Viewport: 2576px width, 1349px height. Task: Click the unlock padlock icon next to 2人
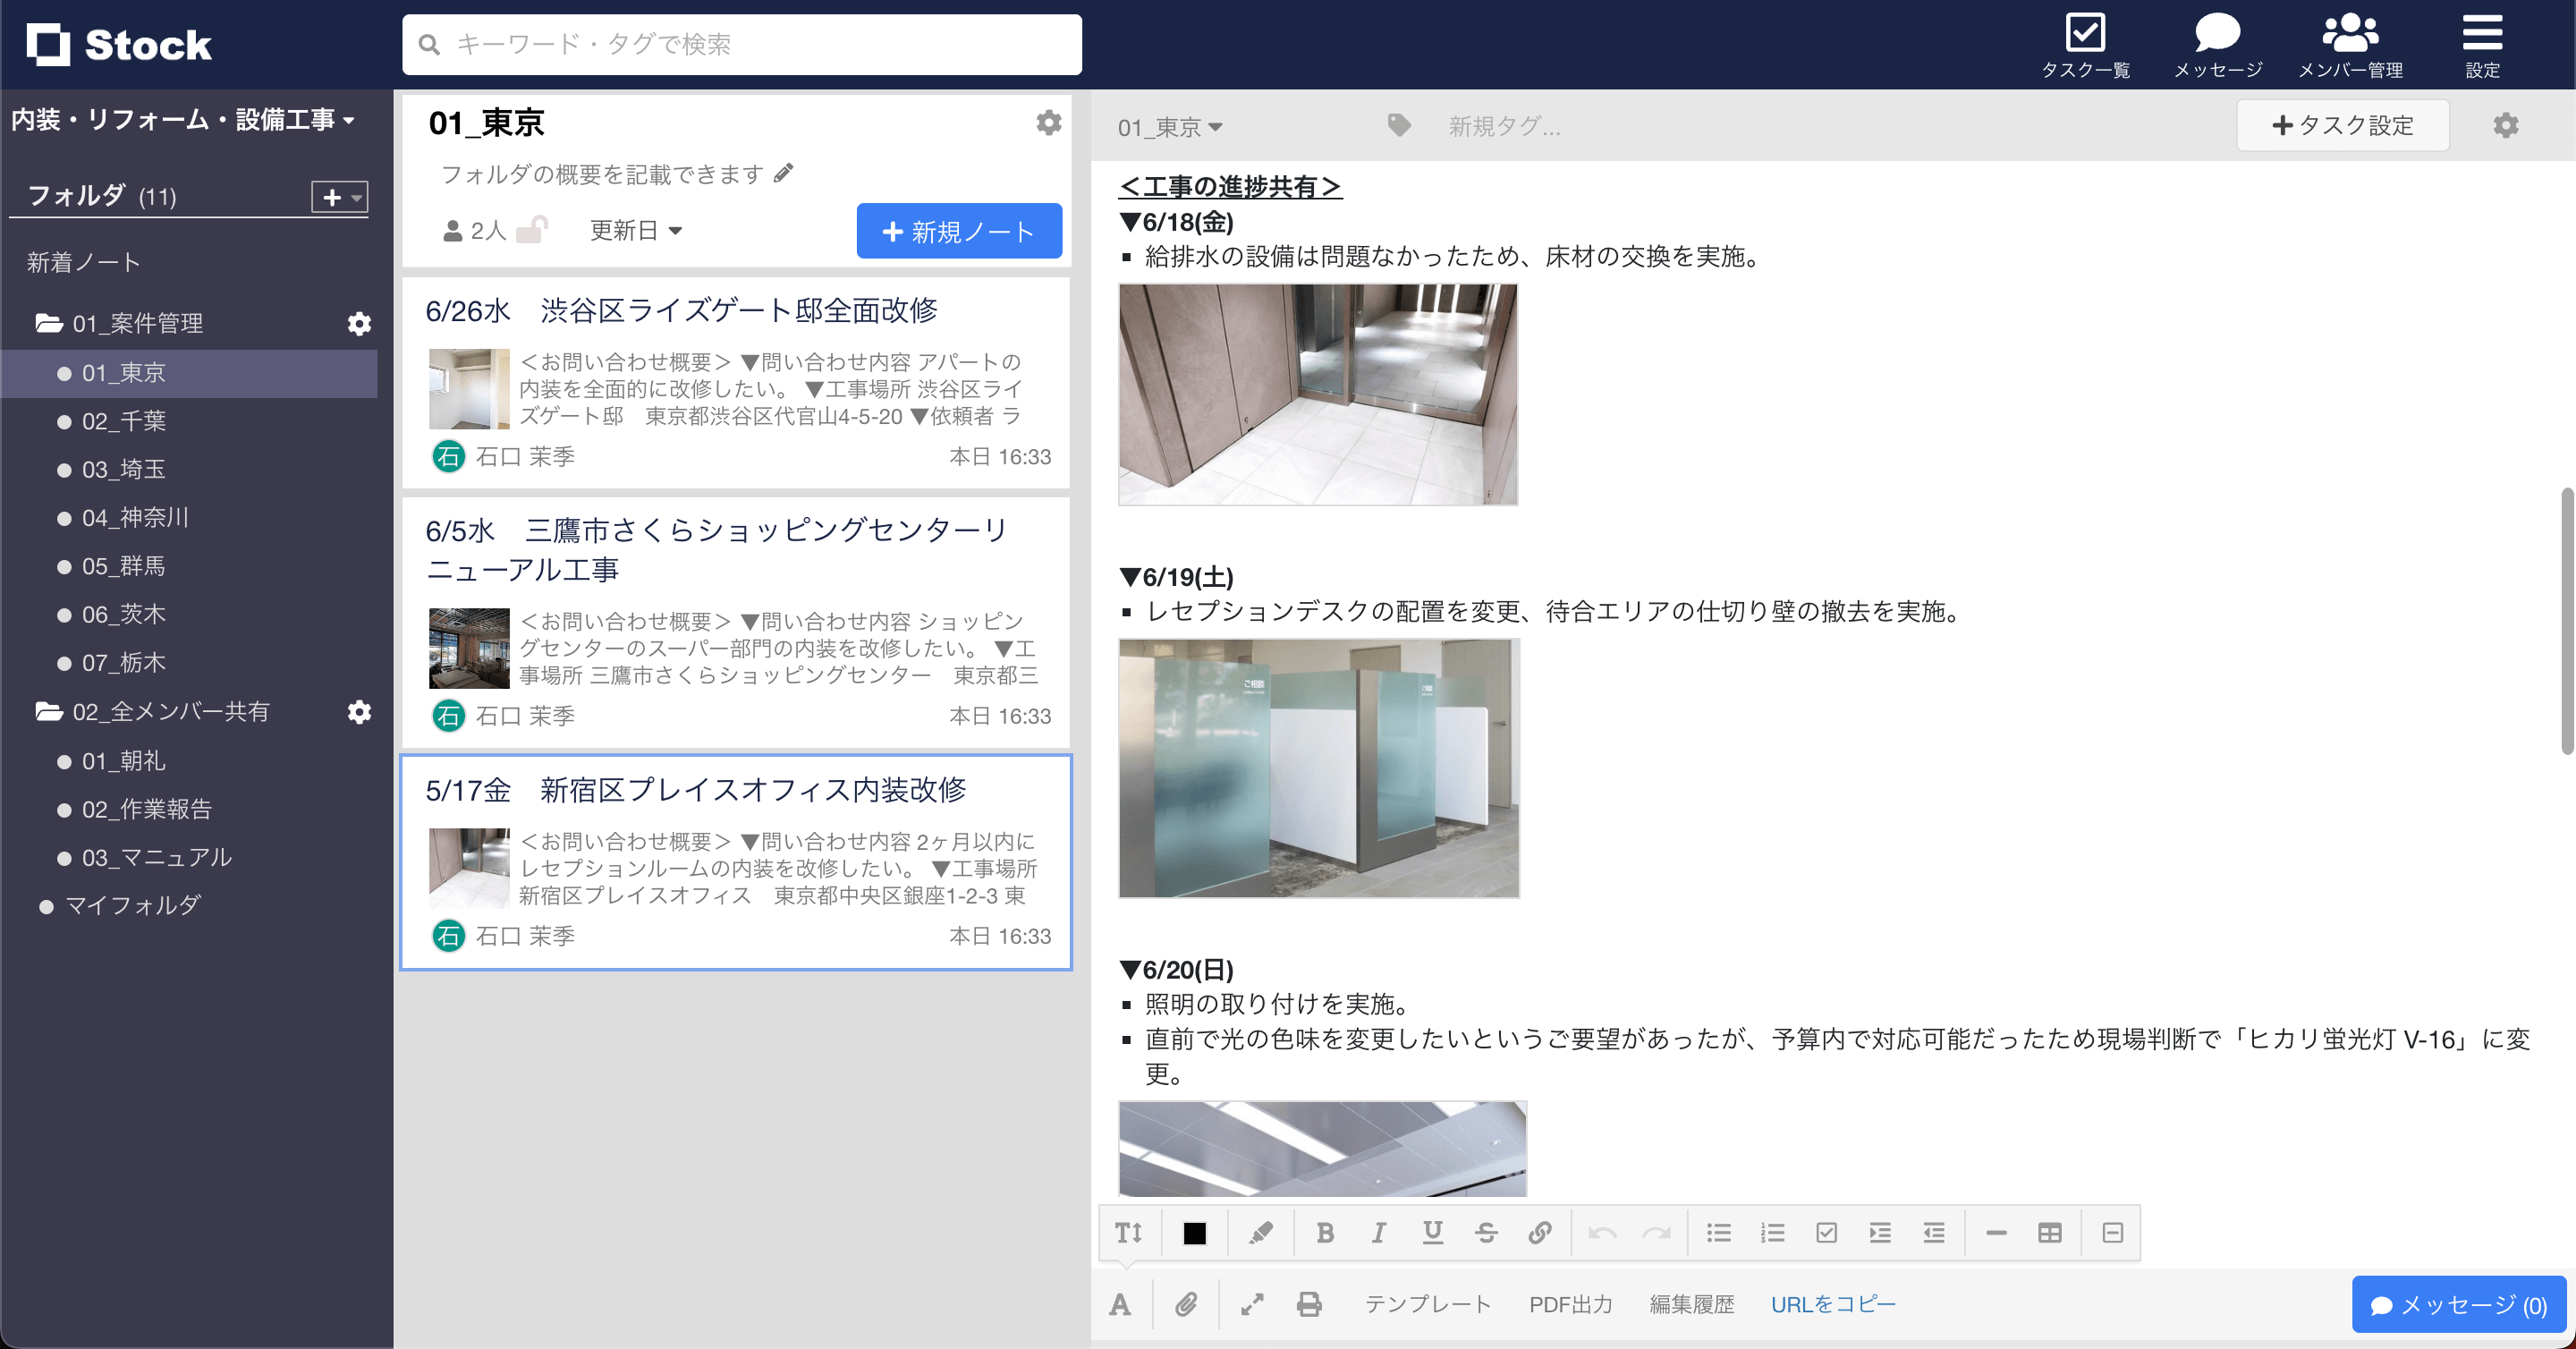point(533,230)
